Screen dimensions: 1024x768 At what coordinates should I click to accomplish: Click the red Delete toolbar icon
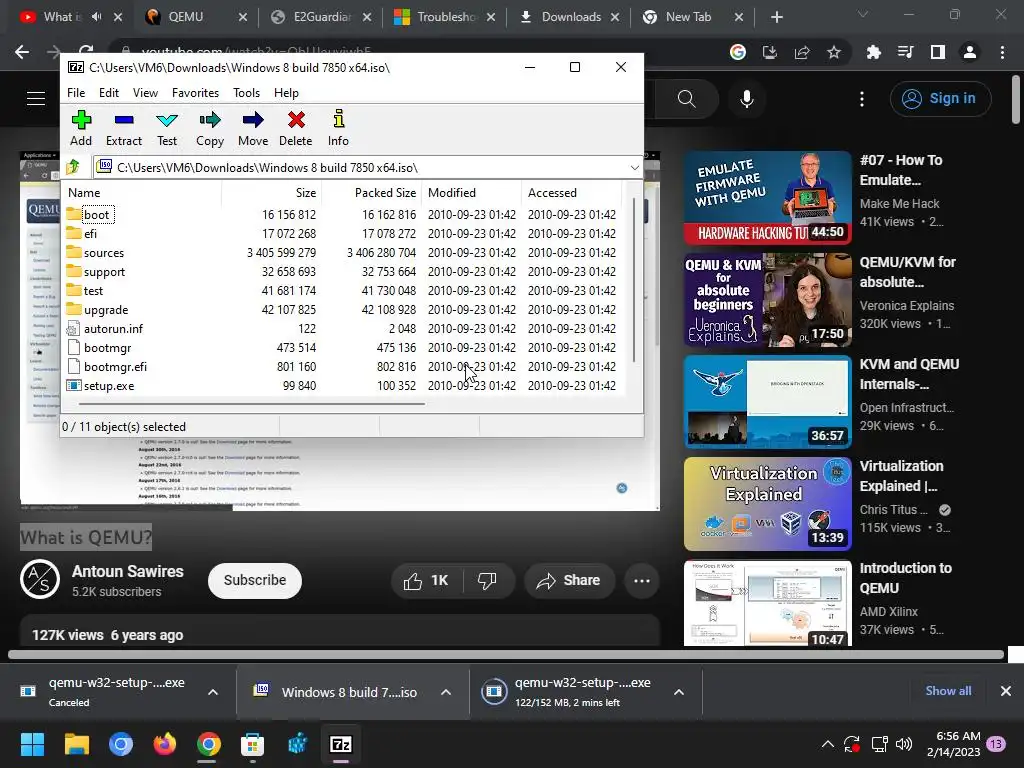pos(296,128)
